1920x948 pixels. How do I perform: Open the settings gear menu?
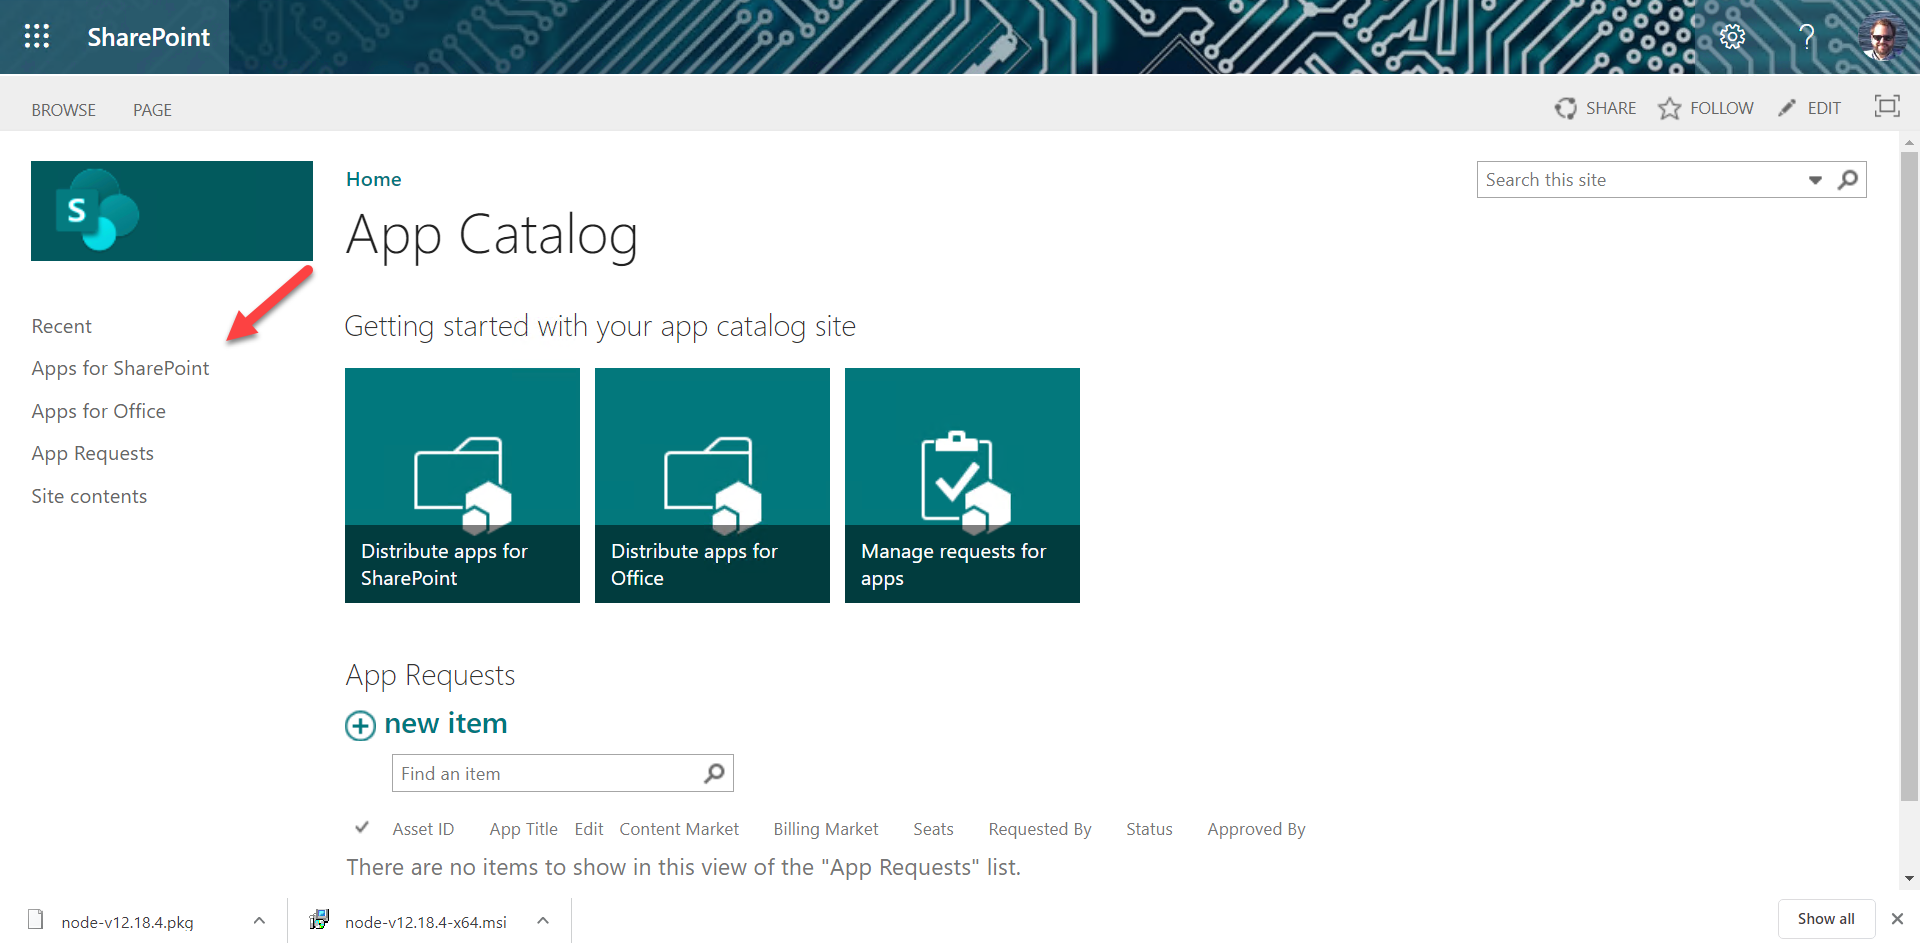tap(1732, 37)
